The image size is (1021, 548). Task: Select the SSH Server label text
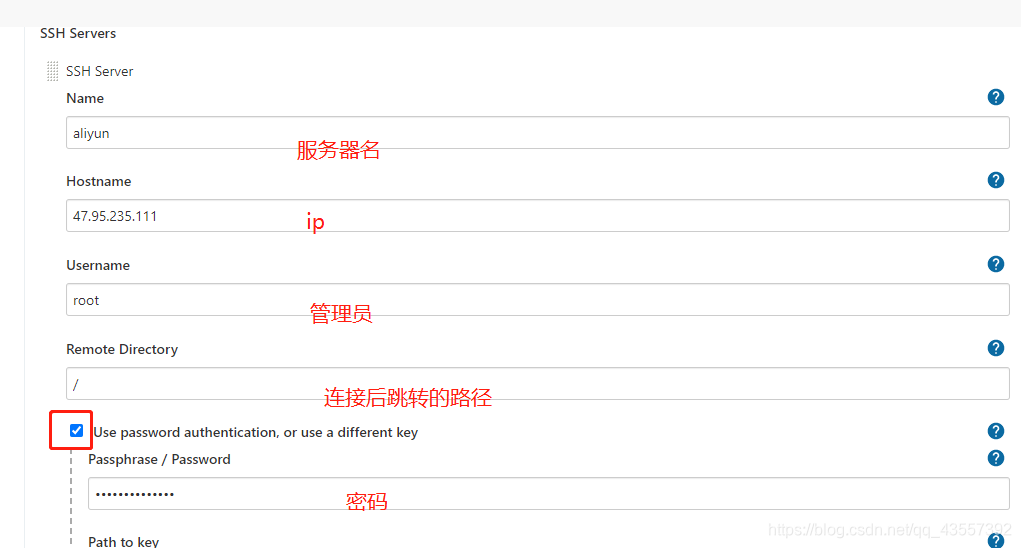coord(100,71)
